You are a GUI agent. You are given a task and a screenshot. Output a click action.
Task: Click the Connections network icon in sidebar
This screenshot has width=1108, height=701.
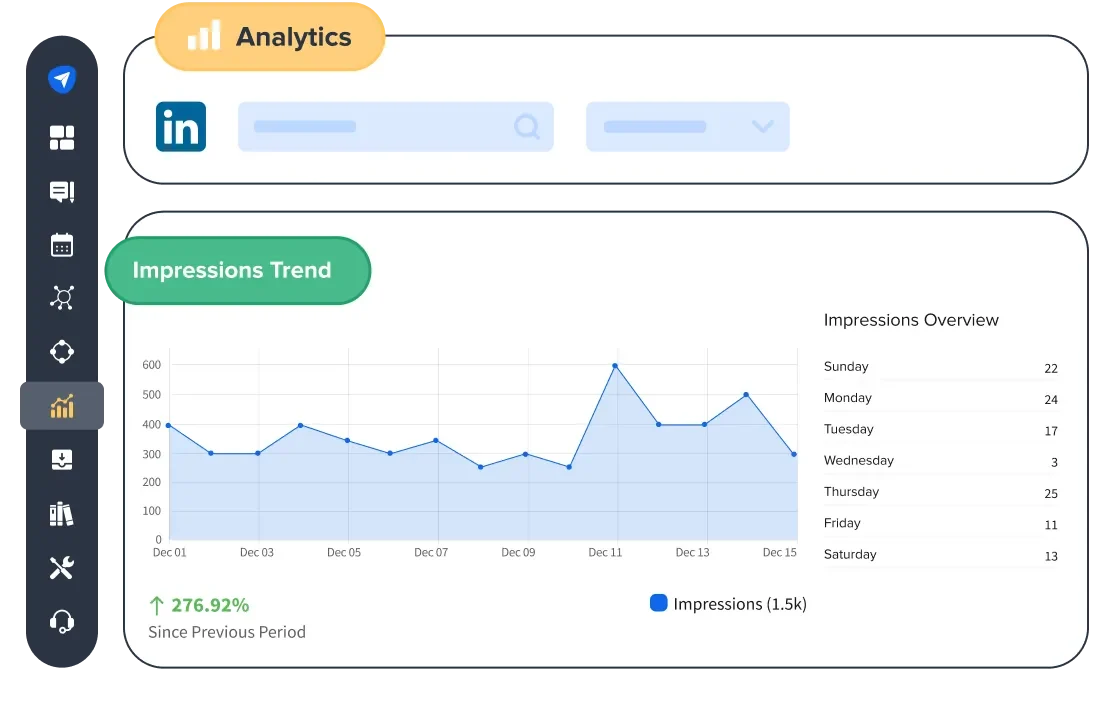[x=61, y=298]
